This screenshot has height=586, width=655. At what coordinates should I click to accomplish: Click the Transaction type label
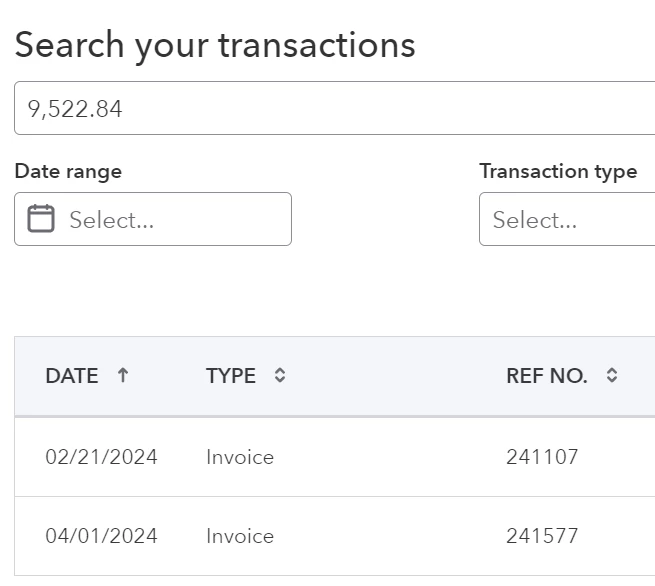558,172
